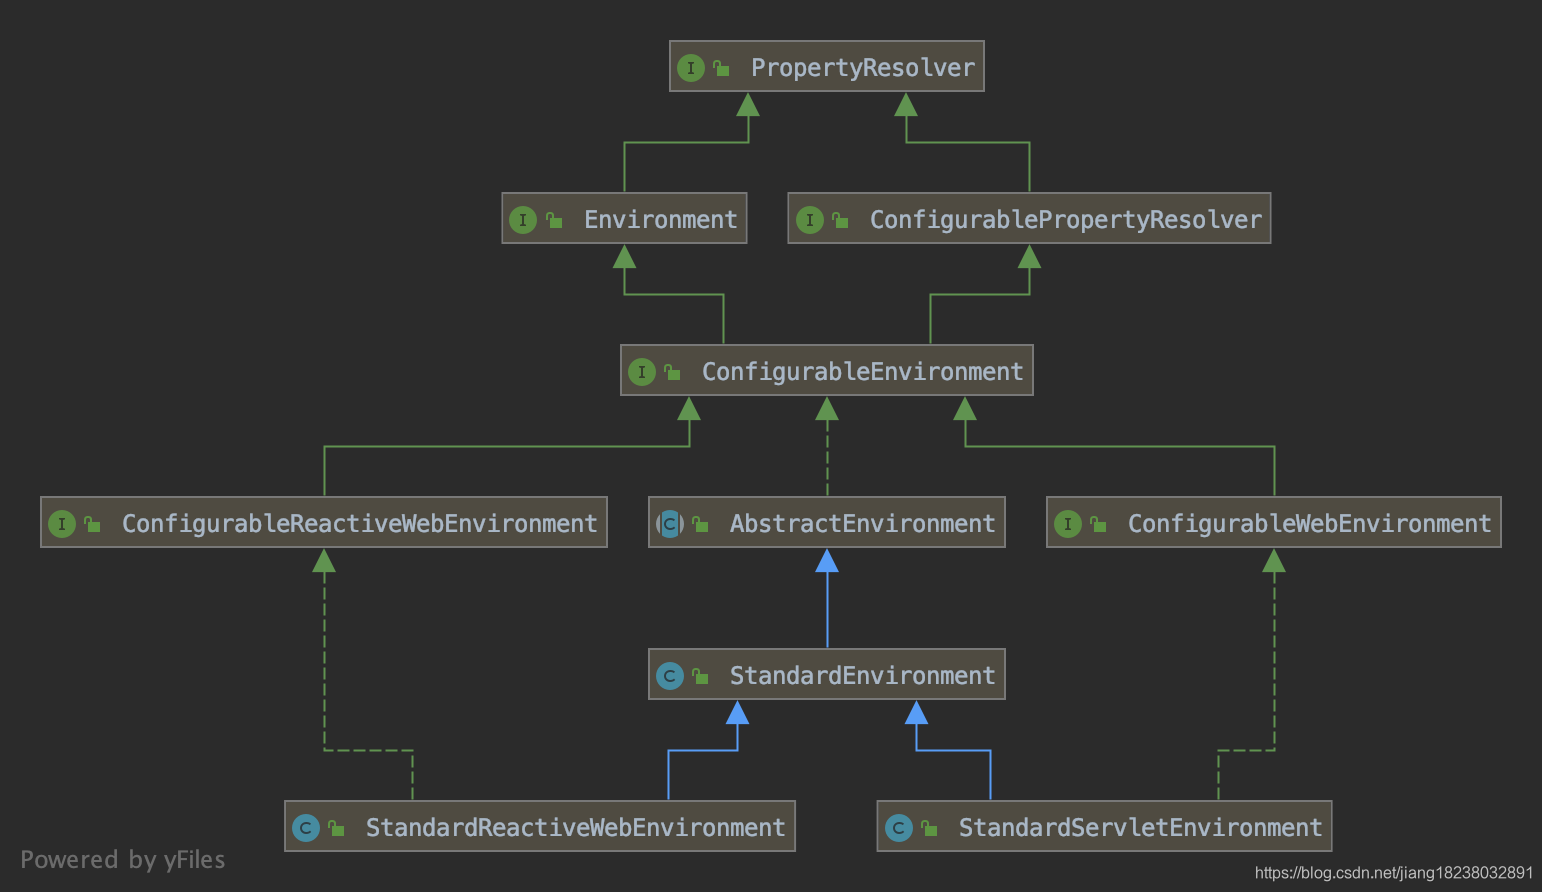Image resolution: width=1542 pixels, height=892 pixels.
Task: Click the public lock icon on PropertyResolver
Action: [721, 68]
